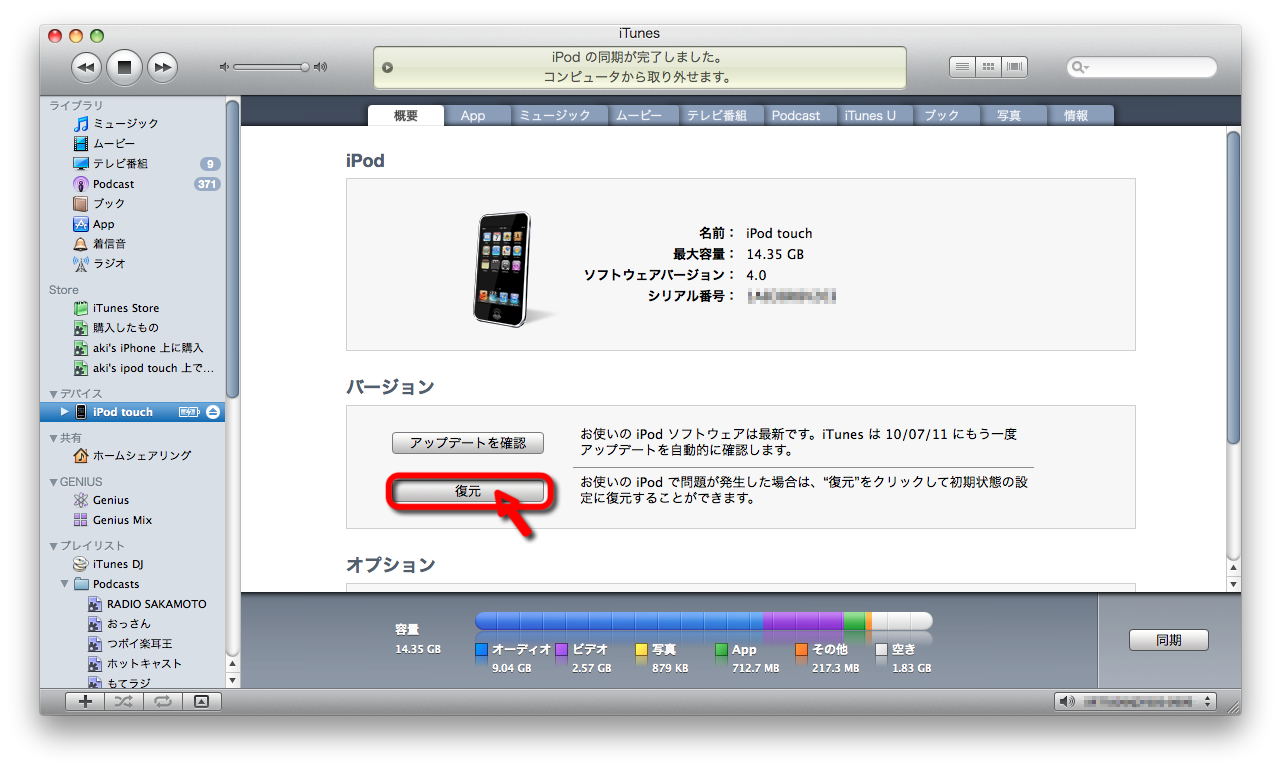Switch to the テレビ番組 tab
Screen dimensions: 1280x770
click(717, 116)
